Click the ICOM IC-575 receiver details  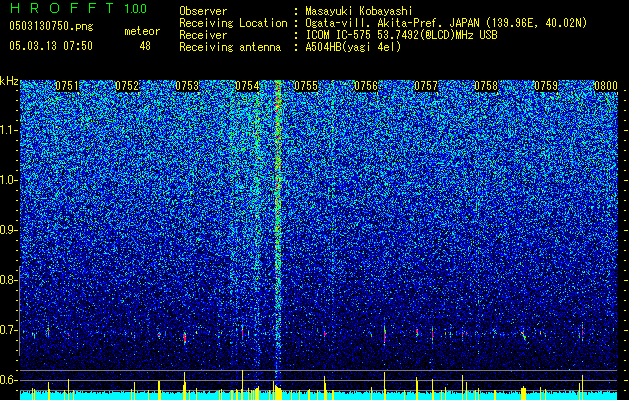pos(401,35)
